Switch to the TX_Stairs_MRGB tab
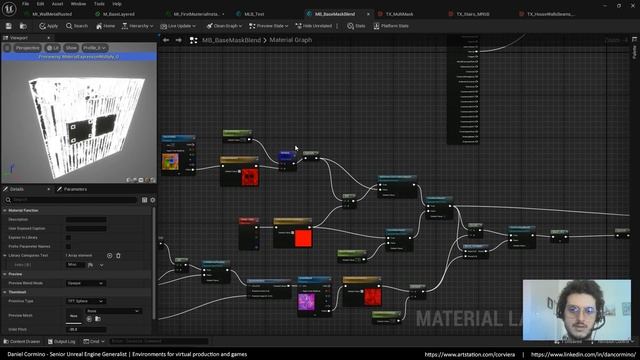 [x=473, y=14]
